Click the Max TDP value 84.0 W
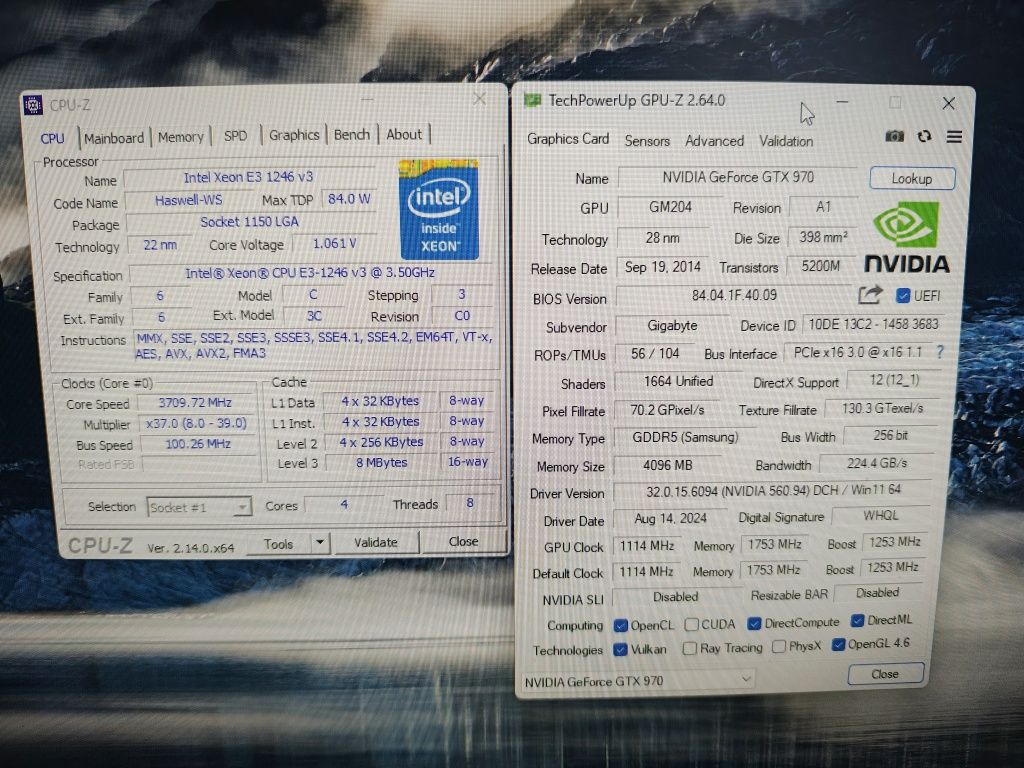The height and width of the screenshot is (768, 1024). tap(349, 199)
